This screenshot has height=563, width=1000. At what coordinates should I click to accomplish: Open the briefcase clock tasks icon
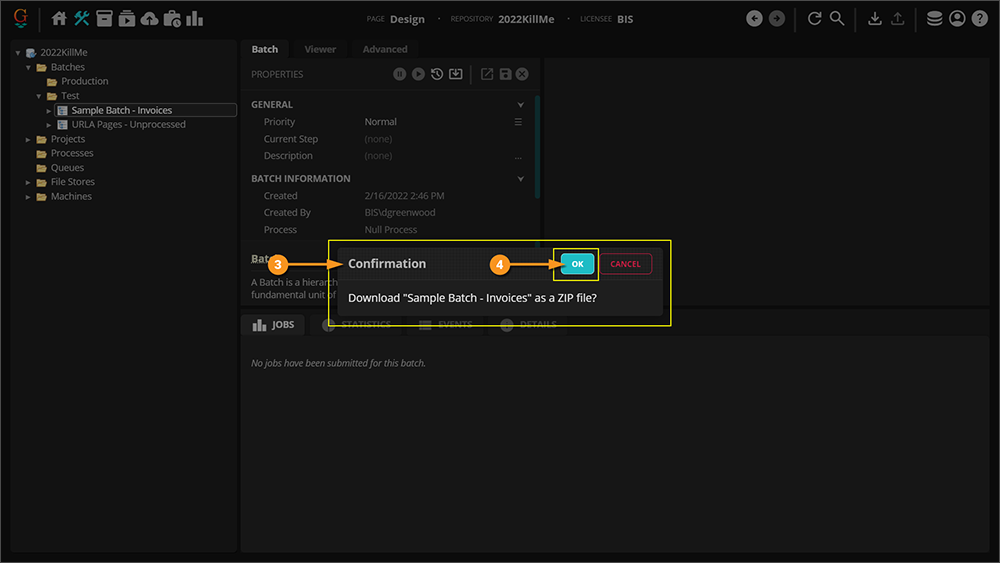[172, 18]
